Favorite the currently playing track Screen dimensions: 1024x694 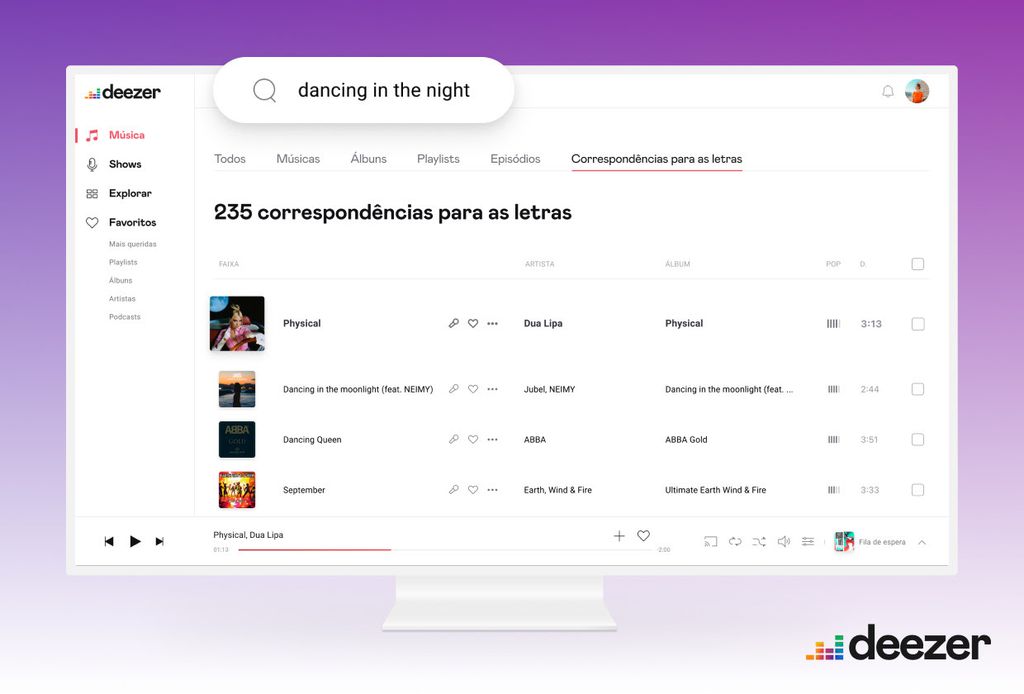(x=643, y=535)
